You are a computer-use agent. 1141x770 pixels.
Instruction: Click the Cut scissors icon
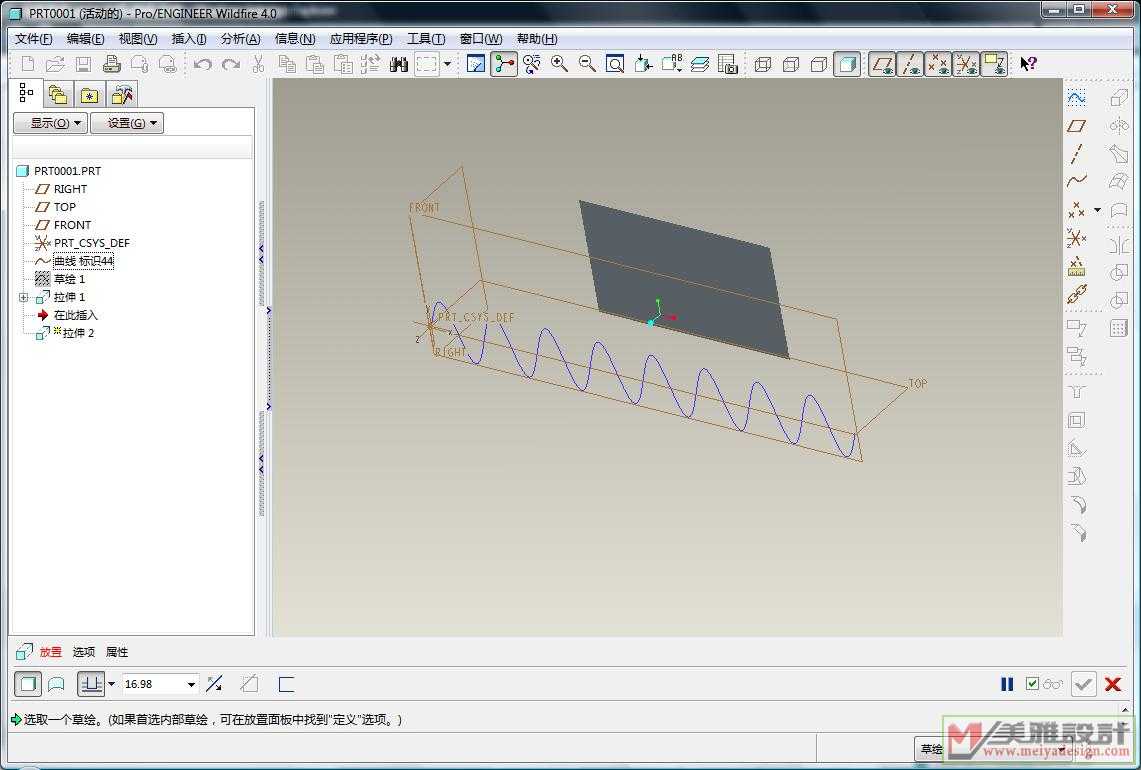tap(258, 64)
